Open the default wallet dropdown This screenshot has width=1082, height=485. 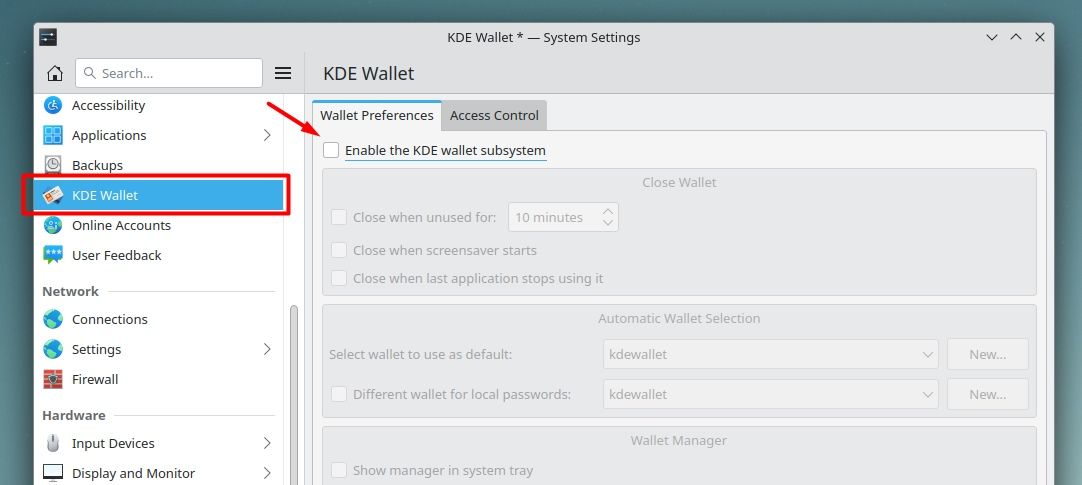(770, 354)
